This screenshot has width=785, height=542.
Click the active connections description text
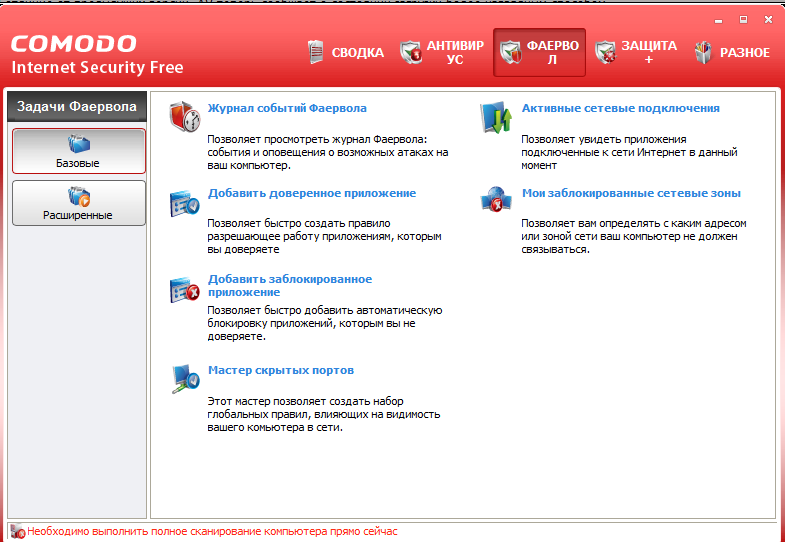(629, 152)
